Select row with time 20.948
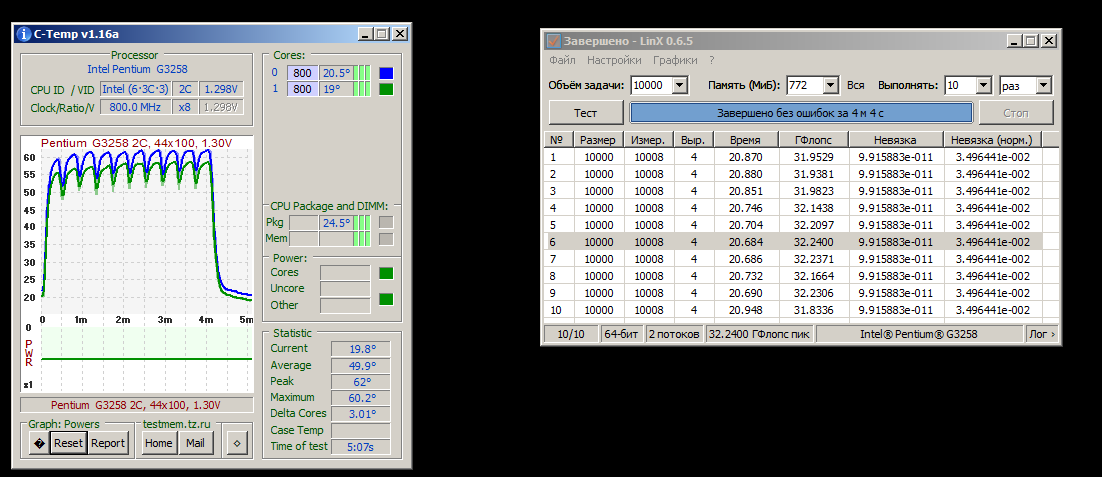 [793, 310]
